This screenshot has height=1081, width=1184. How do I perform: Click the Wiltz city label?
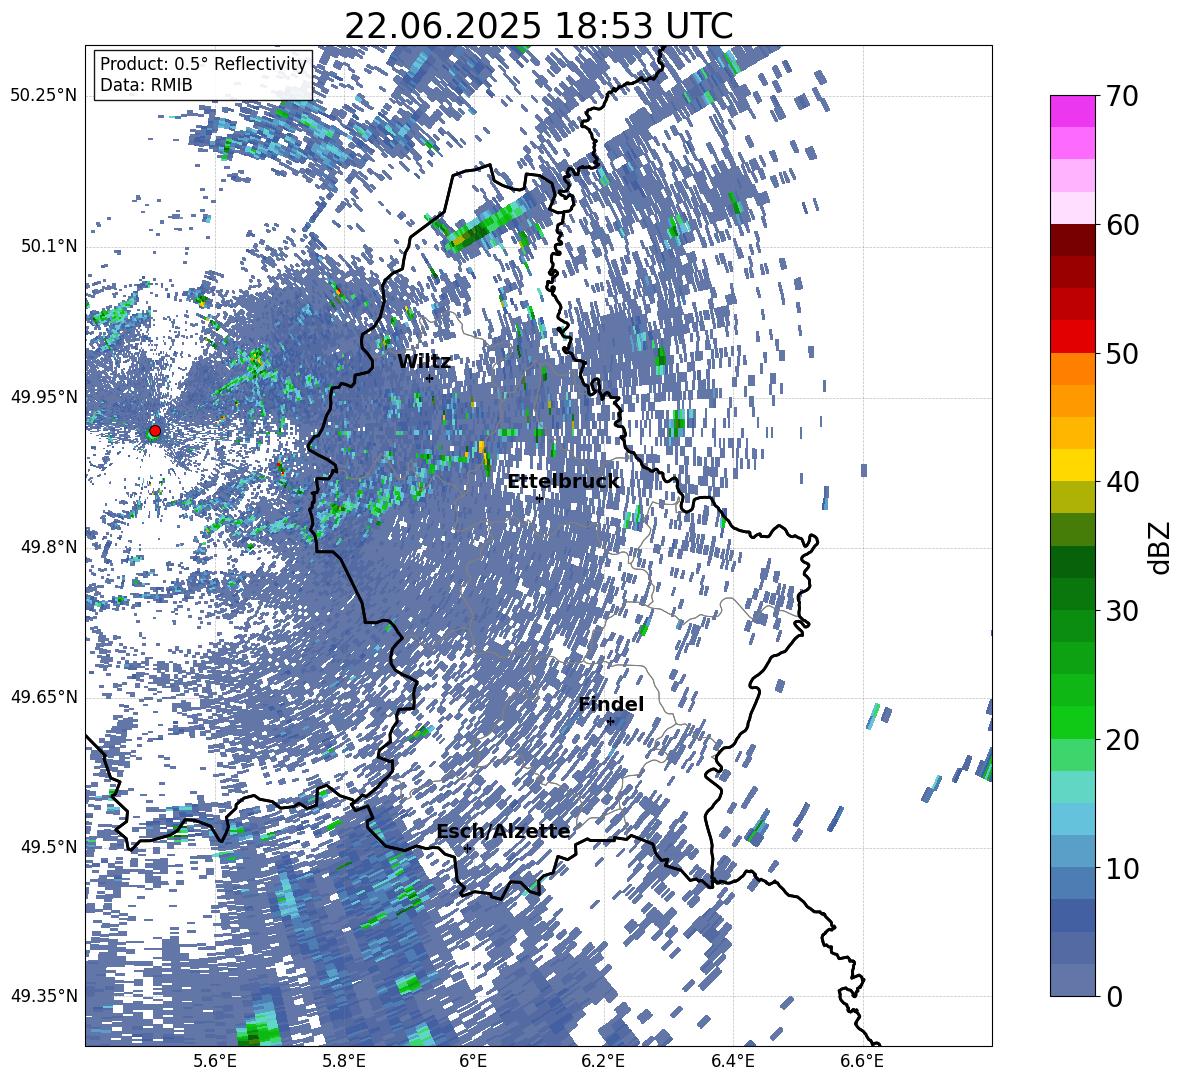point(424,362)
